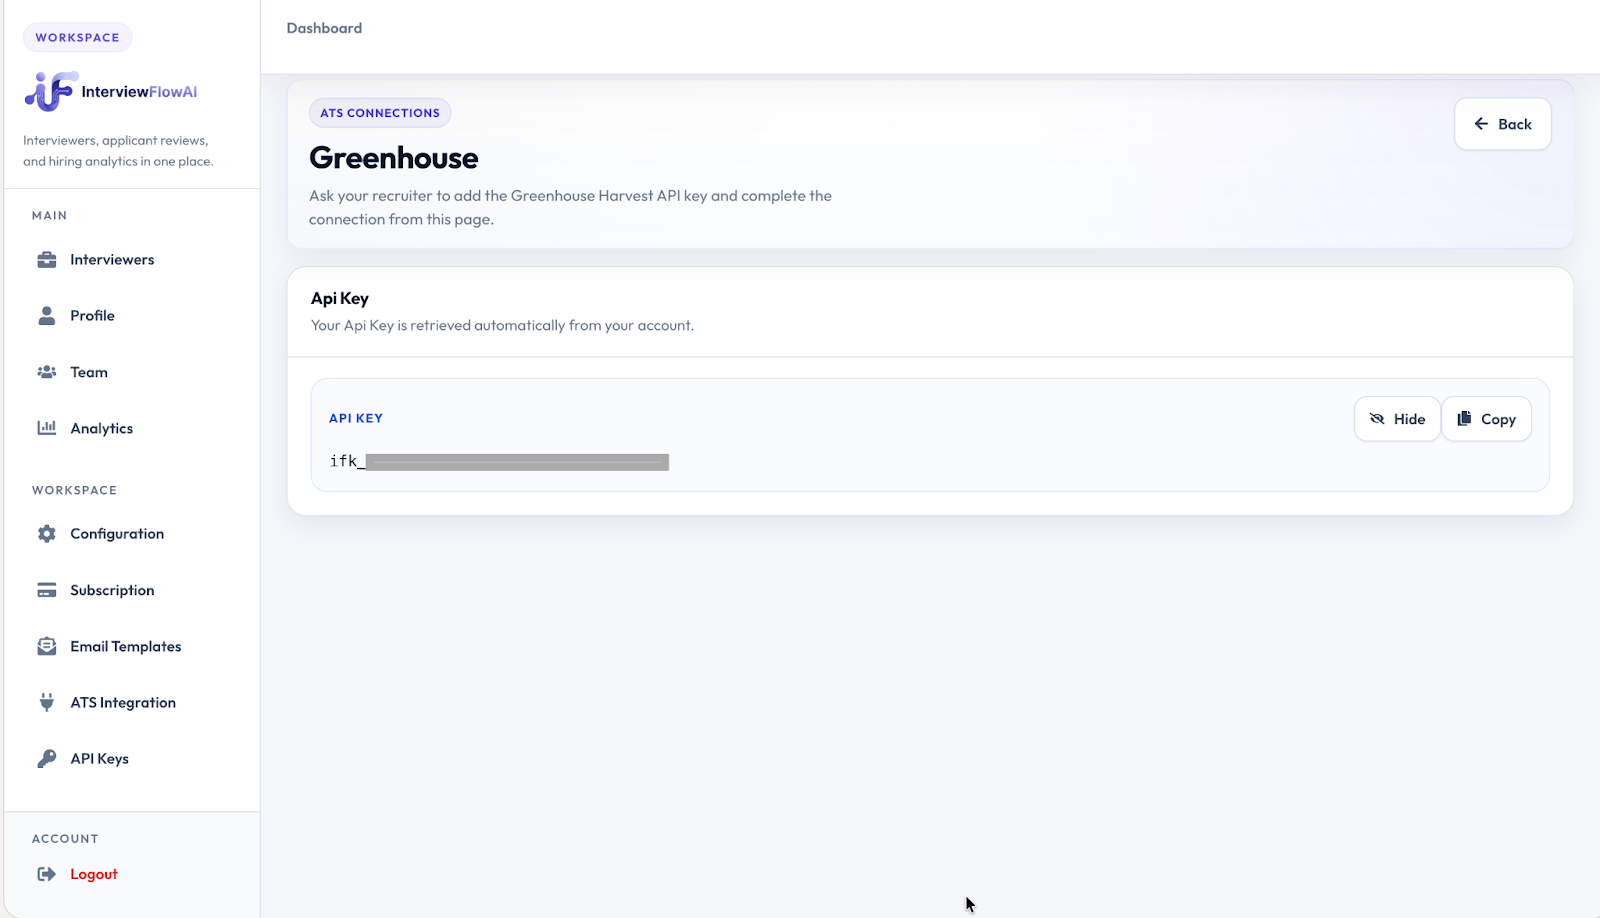Hide the API key value

click(x=1397, y=419)
